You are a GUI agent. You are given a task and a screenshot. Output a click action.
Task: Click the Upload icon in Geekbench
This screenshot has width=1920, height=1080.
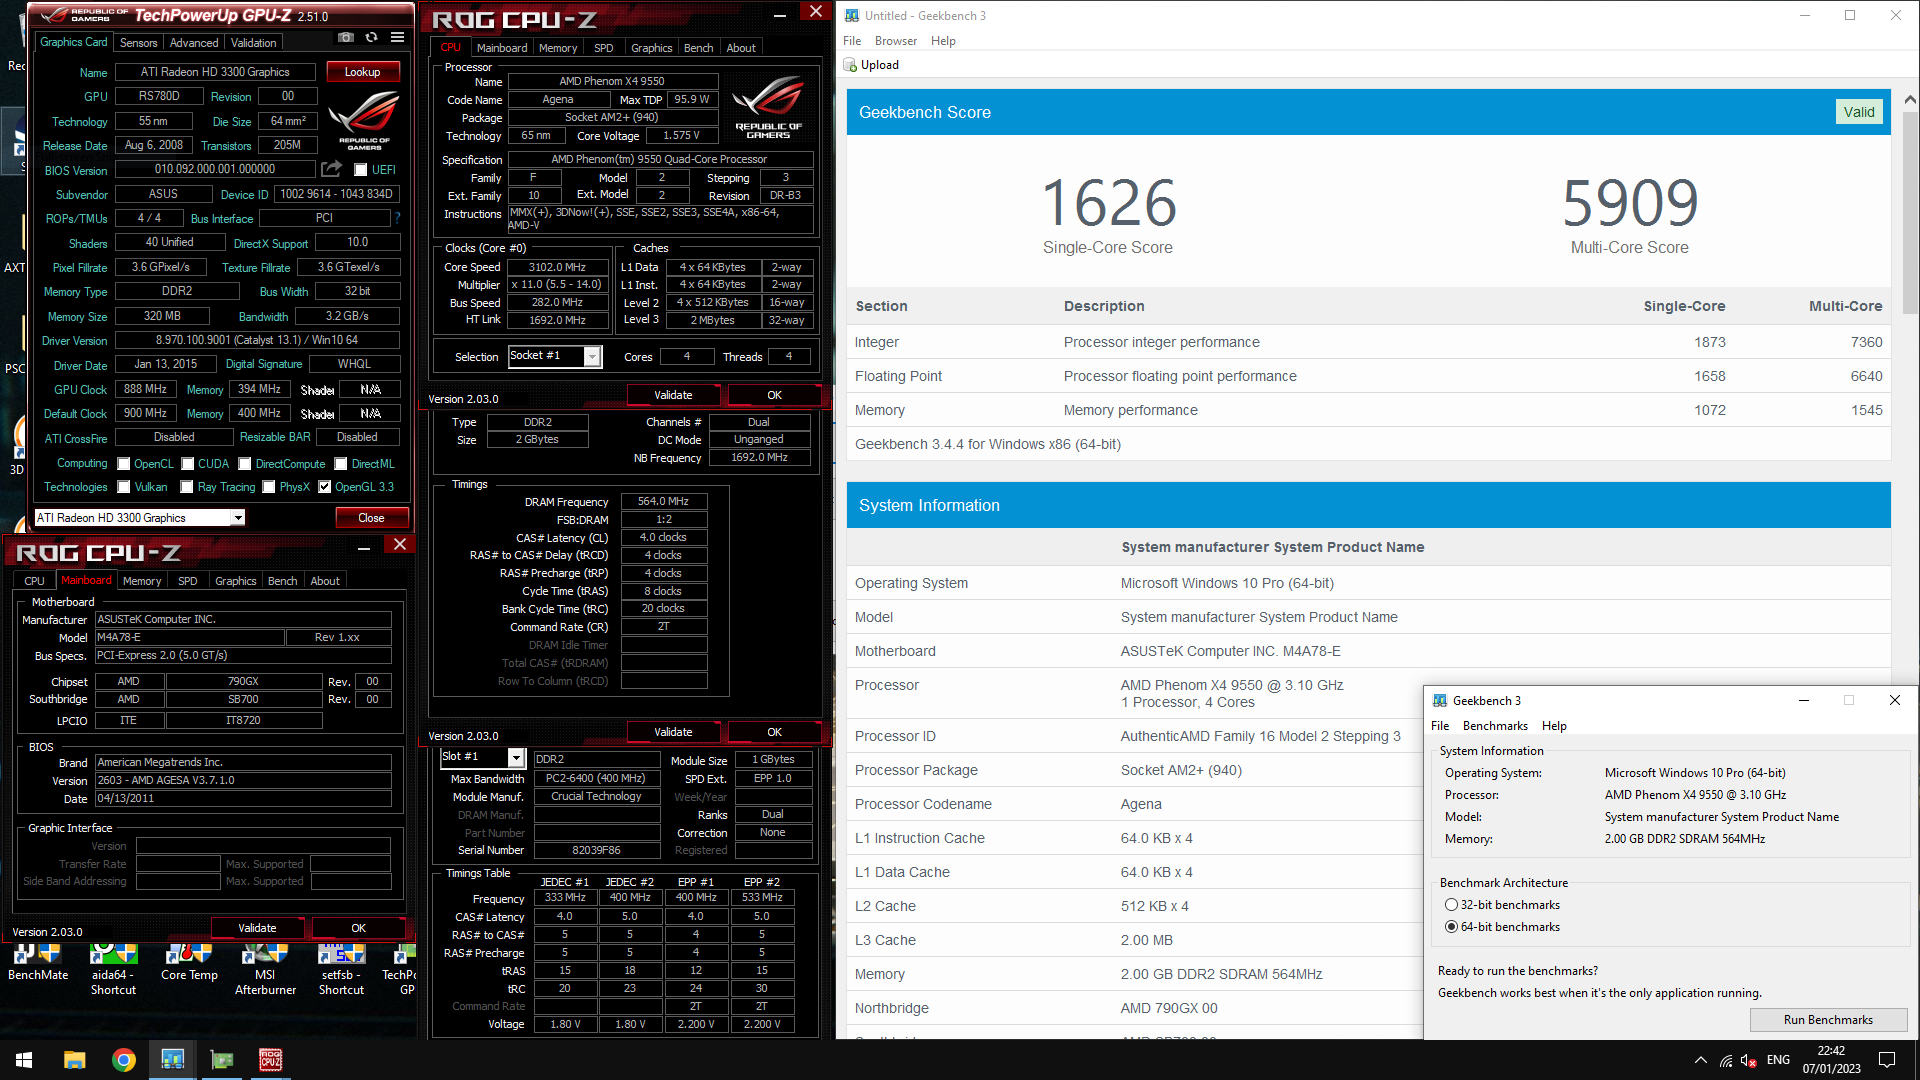click(x=851, y=65)
